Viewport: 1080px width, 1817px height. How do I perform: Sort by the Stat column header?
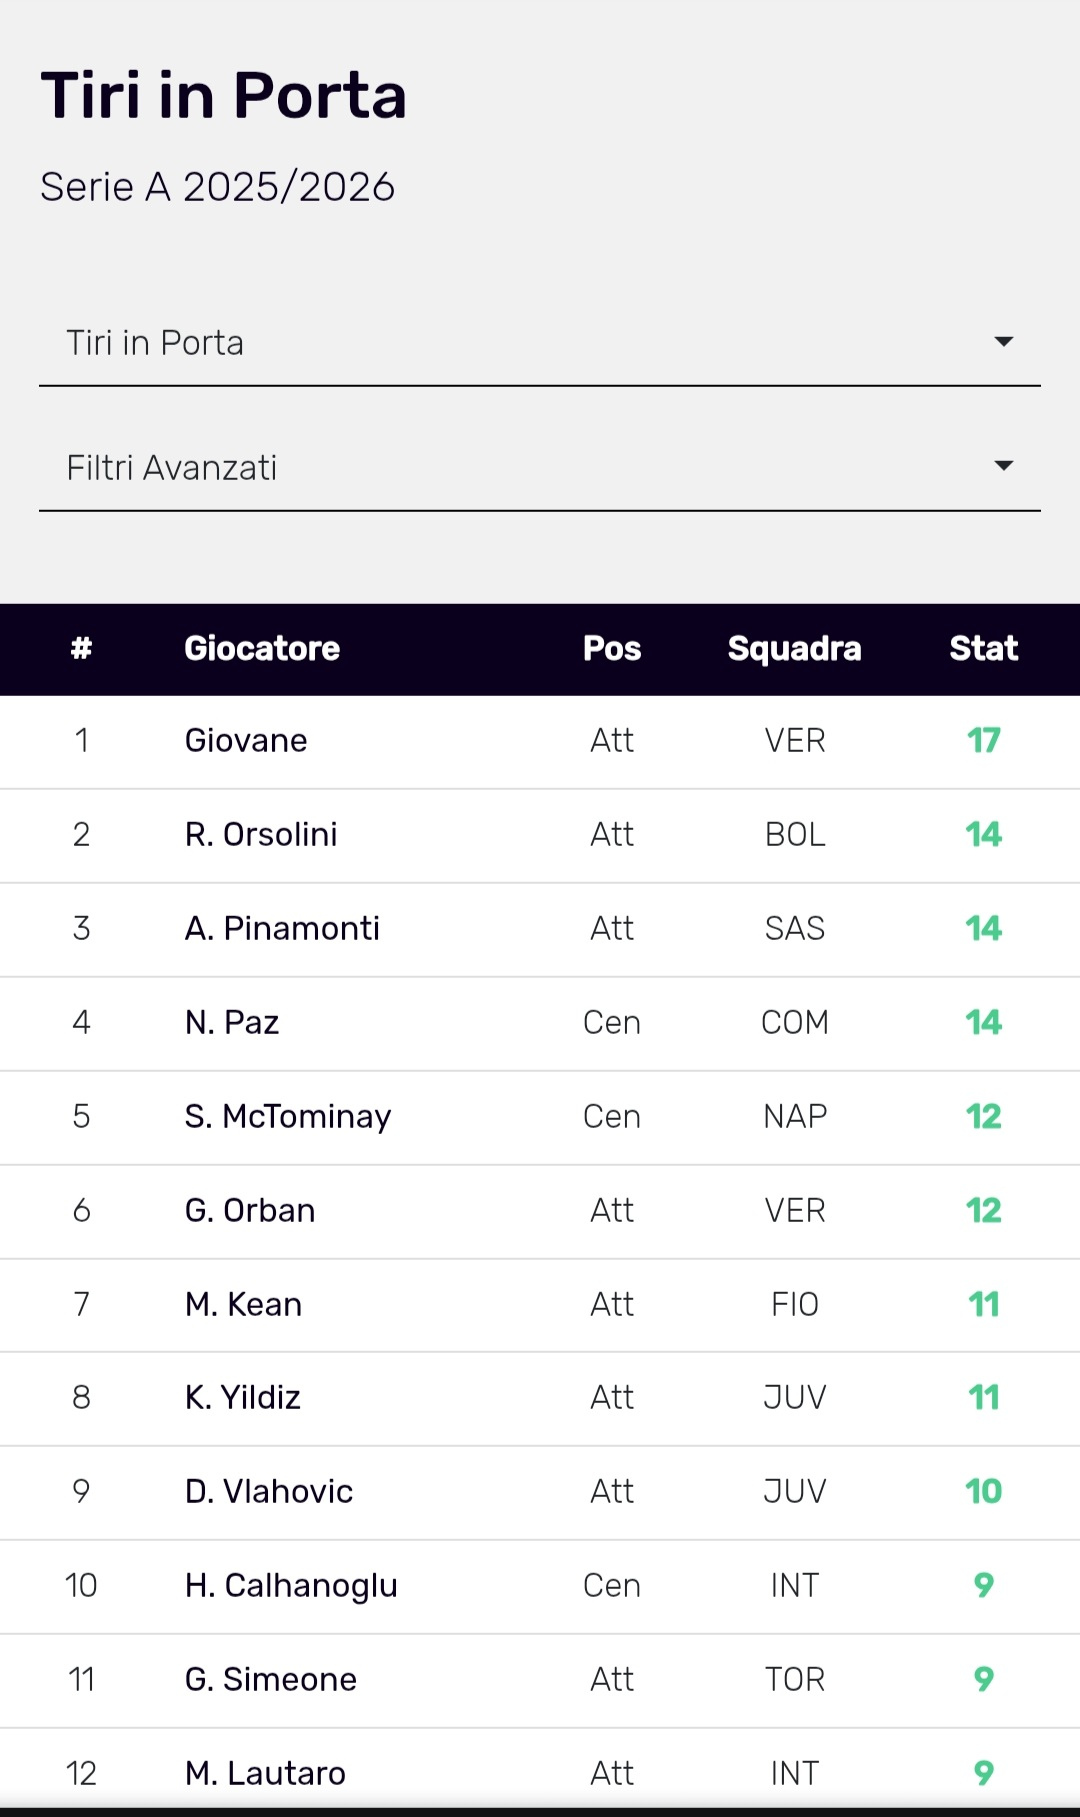tap(983, 648)
